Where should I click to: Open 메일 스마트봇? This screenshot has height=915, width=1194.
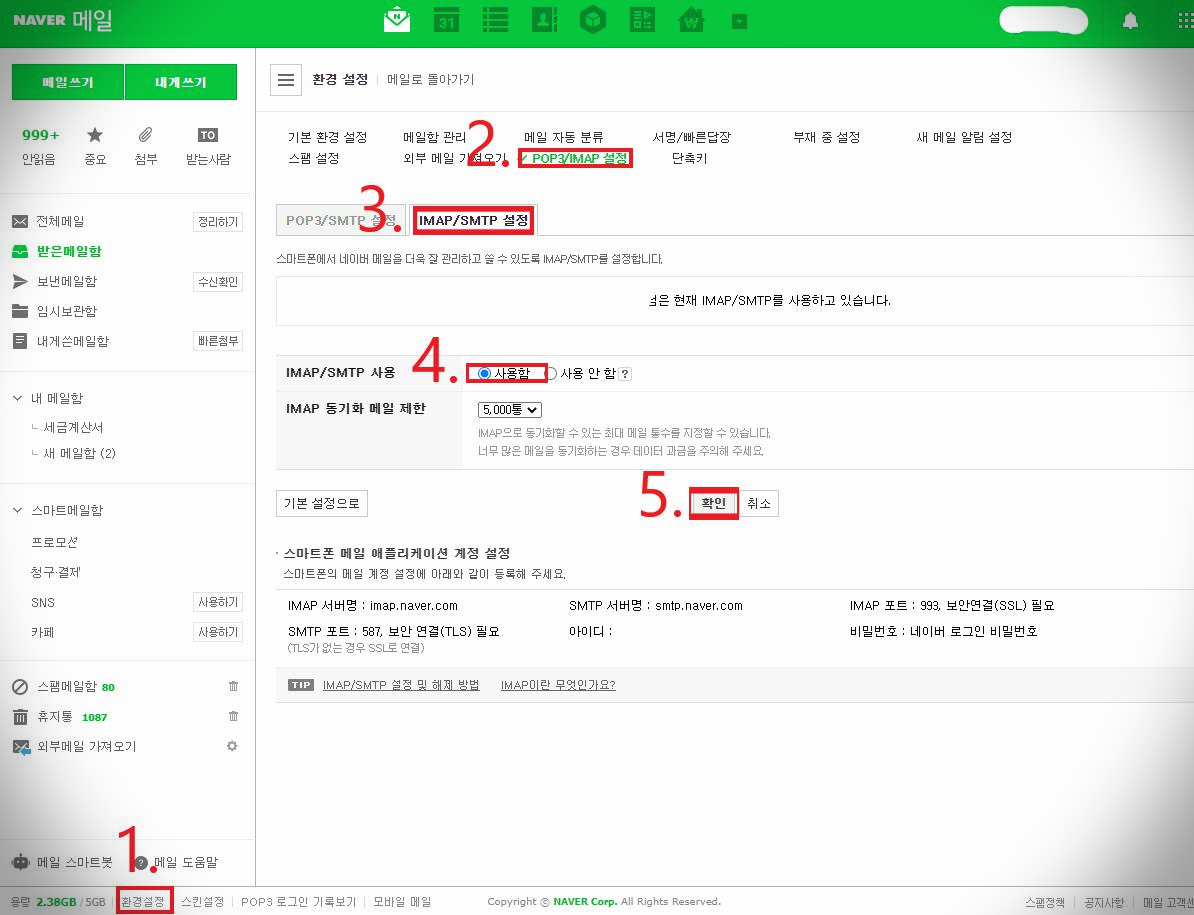point(75,862)
